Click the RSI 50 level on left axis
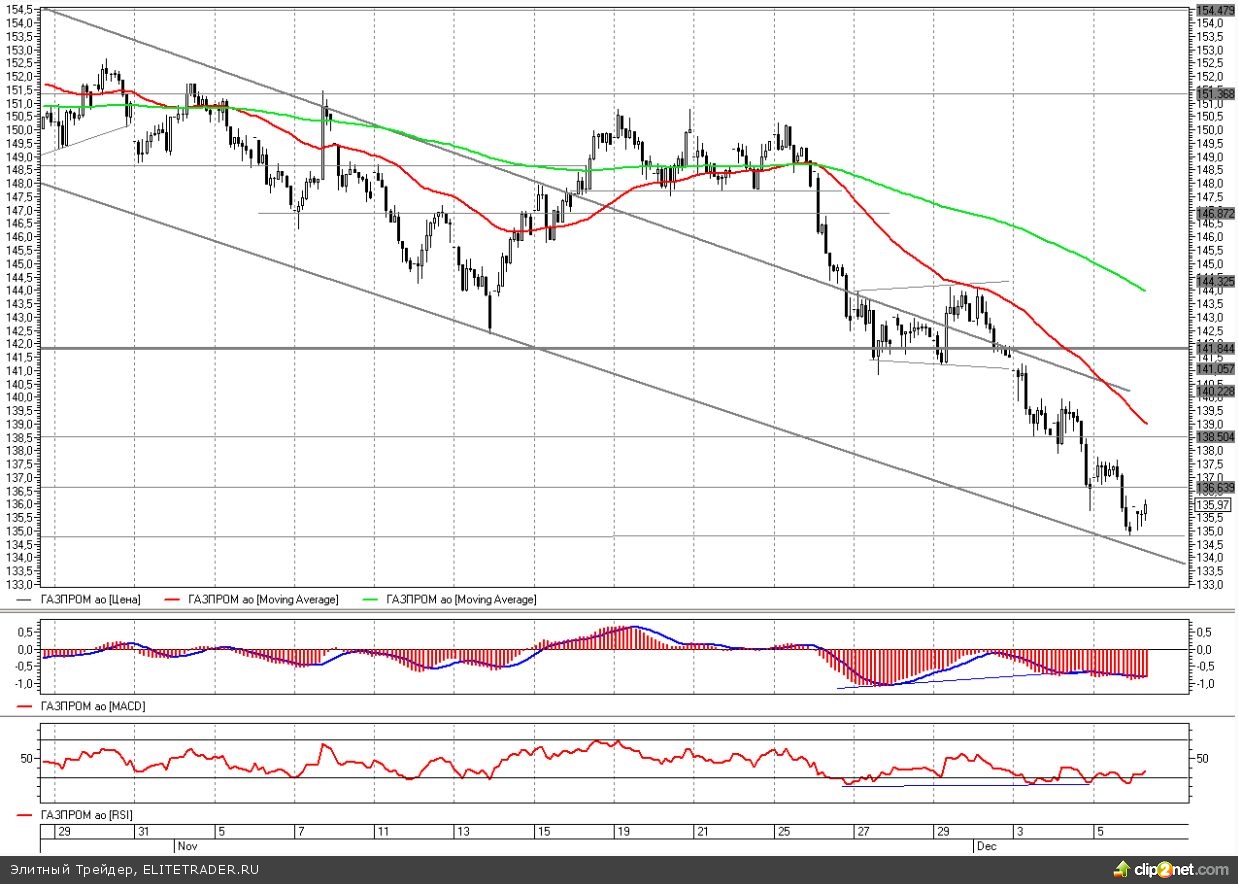This screenshot has width=1238, height=884. [26, 759]
